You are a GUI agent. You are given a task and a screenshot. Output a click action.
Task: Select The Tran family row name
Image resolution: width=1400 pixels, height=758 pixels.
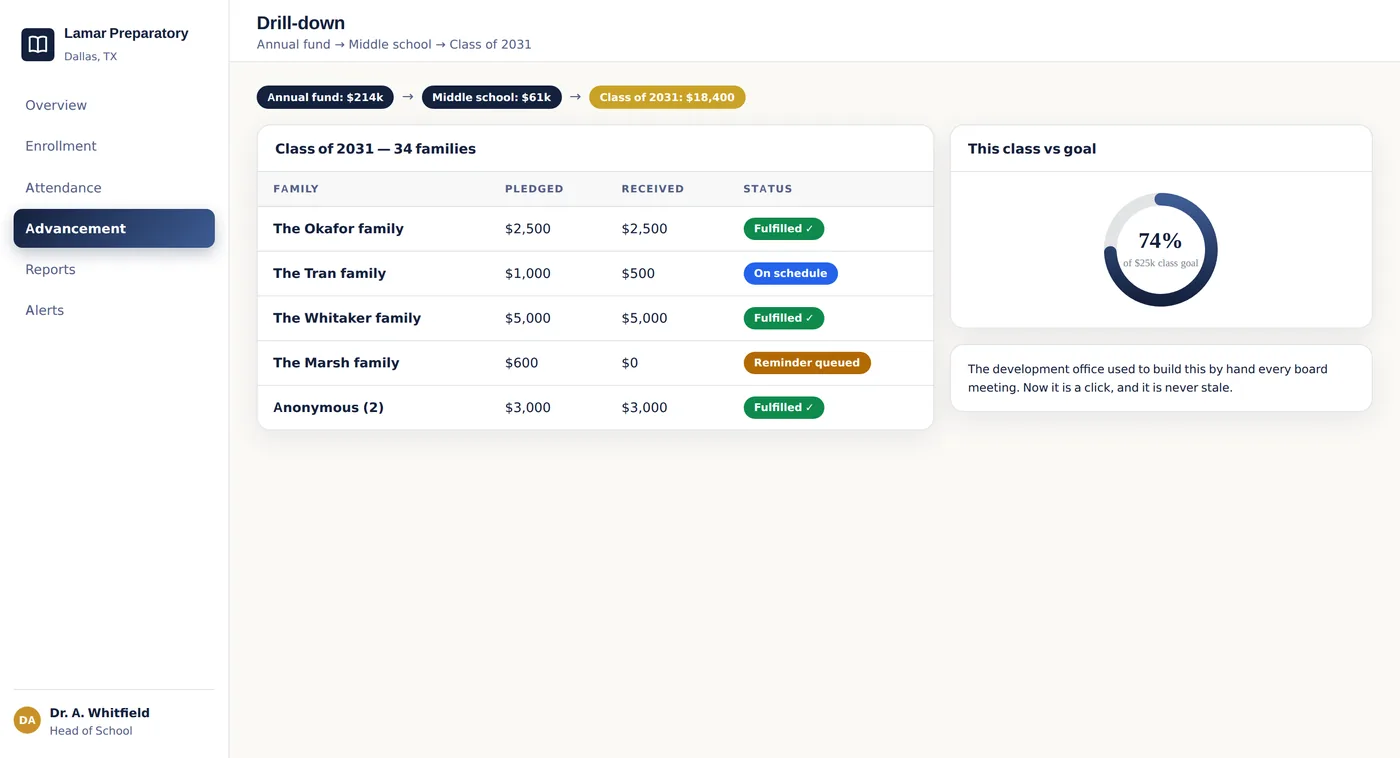click(x=329, y=273)
